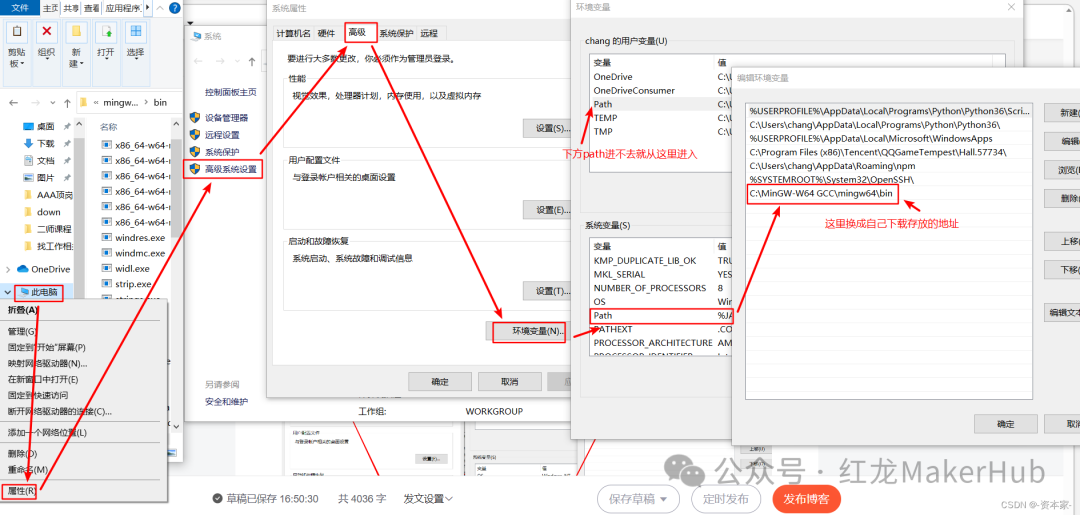This screenshot has height=515, width=1080.
Task: Open the Save Draft dropdown button
Action: [x=638, y=498]
